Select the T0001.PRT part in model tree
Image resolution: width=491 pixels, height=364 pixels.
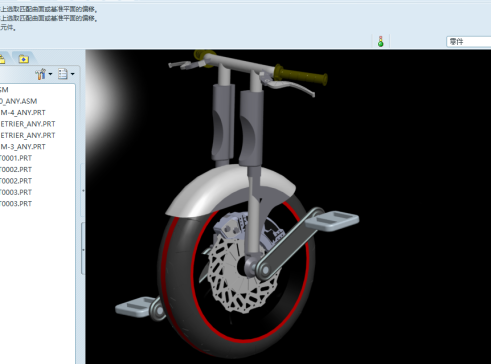[16, 158]
